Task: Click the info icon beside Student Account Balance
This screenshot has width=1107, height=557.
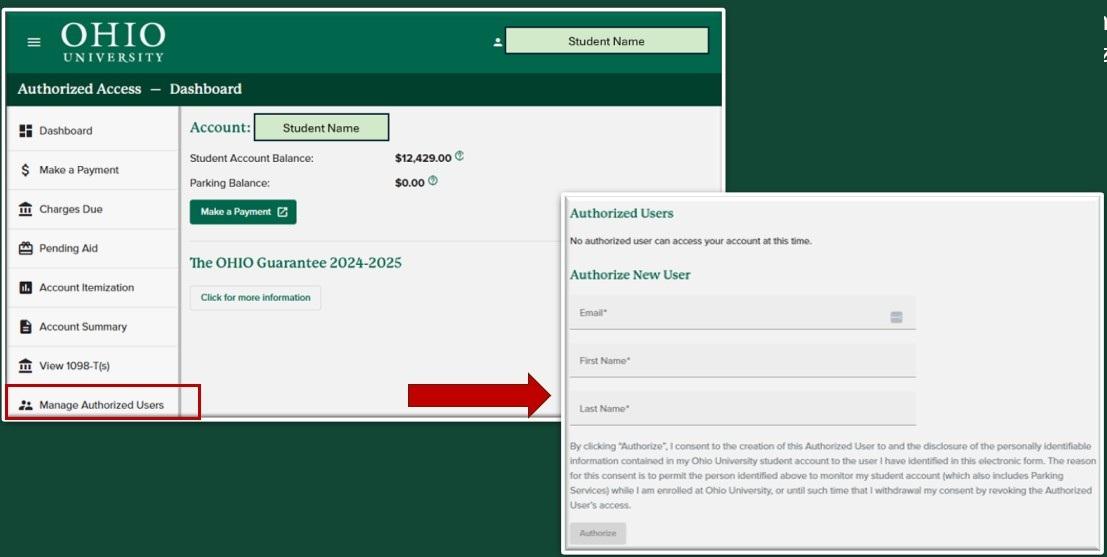Action: point(459,157)
